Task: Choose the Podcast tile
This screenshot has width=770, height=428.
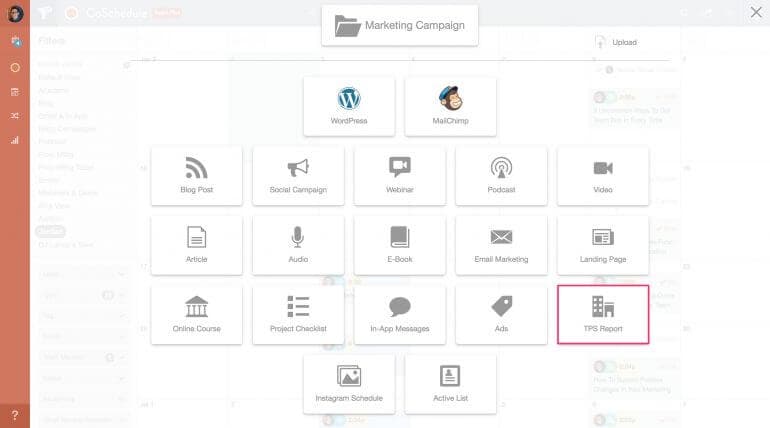Action: tap(501, 175)
